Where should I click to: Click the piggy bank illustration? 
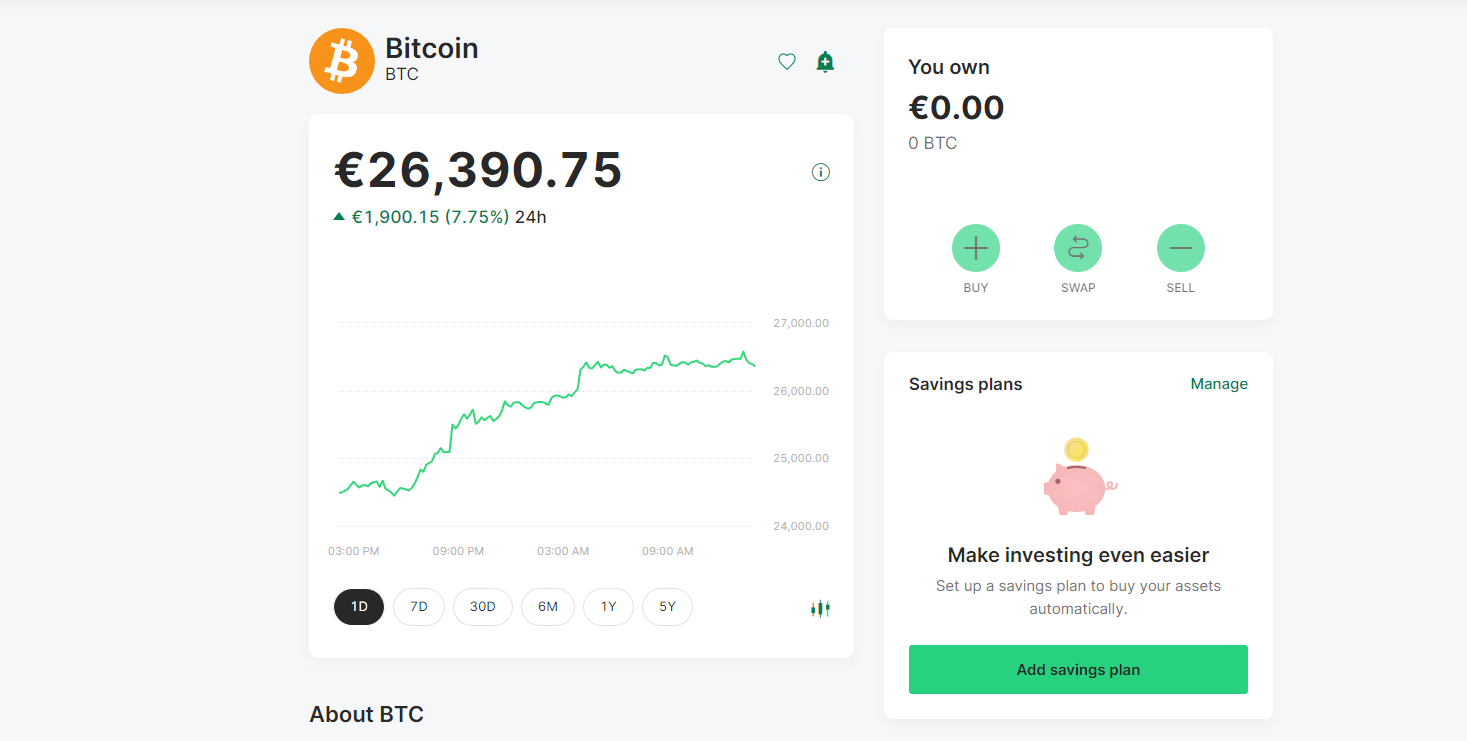pyautogui.click(x=1078, y=478)
